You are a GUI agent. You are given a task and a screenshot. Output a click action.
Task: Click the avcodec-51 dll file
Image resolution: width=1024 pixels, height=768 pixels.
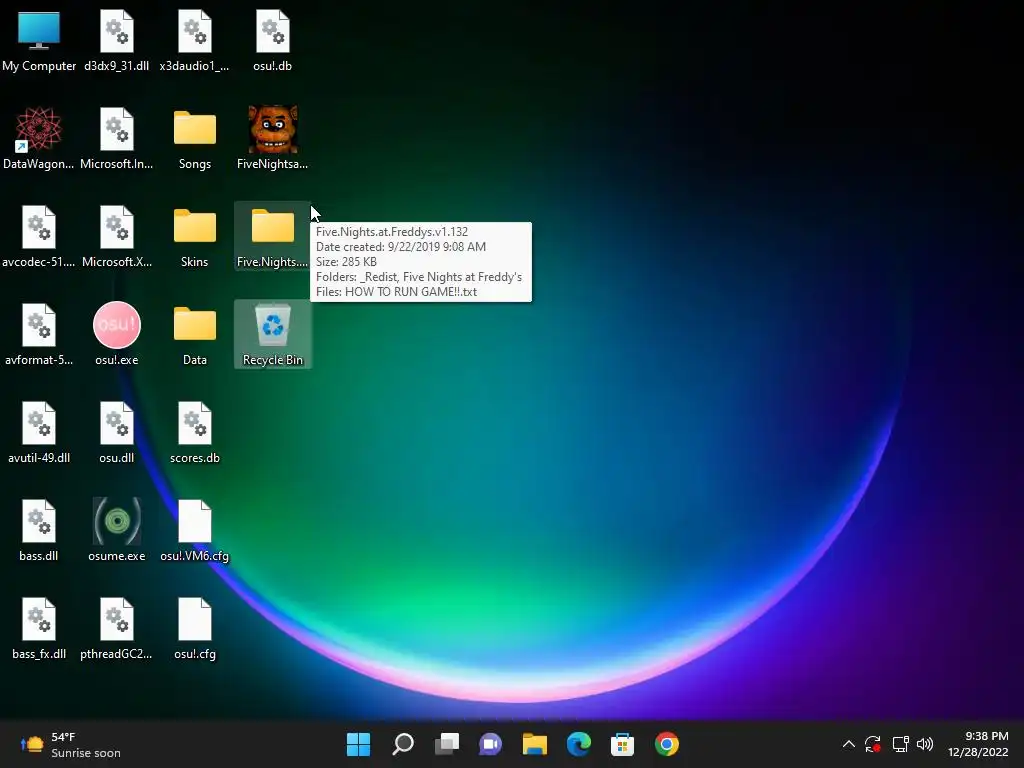(39, 236)
